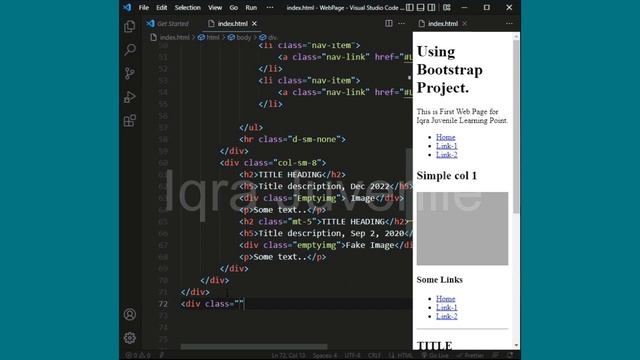Click the preview vertical scrollbar thumb
Viewport: 640px width, 360px height.
click(x=516, y=127)
